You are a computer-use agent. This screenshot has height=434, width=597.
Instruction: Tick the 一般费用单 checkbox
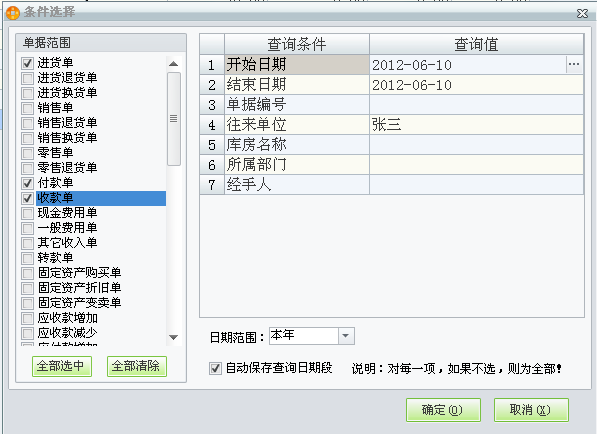pos(27,228)
